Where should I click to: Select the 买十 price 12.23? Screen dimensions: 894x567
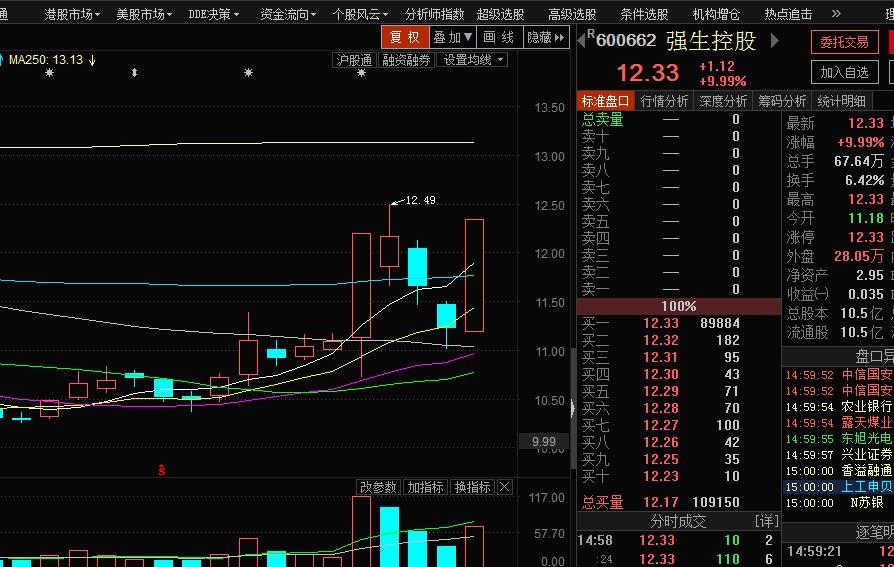click(661, 476)
